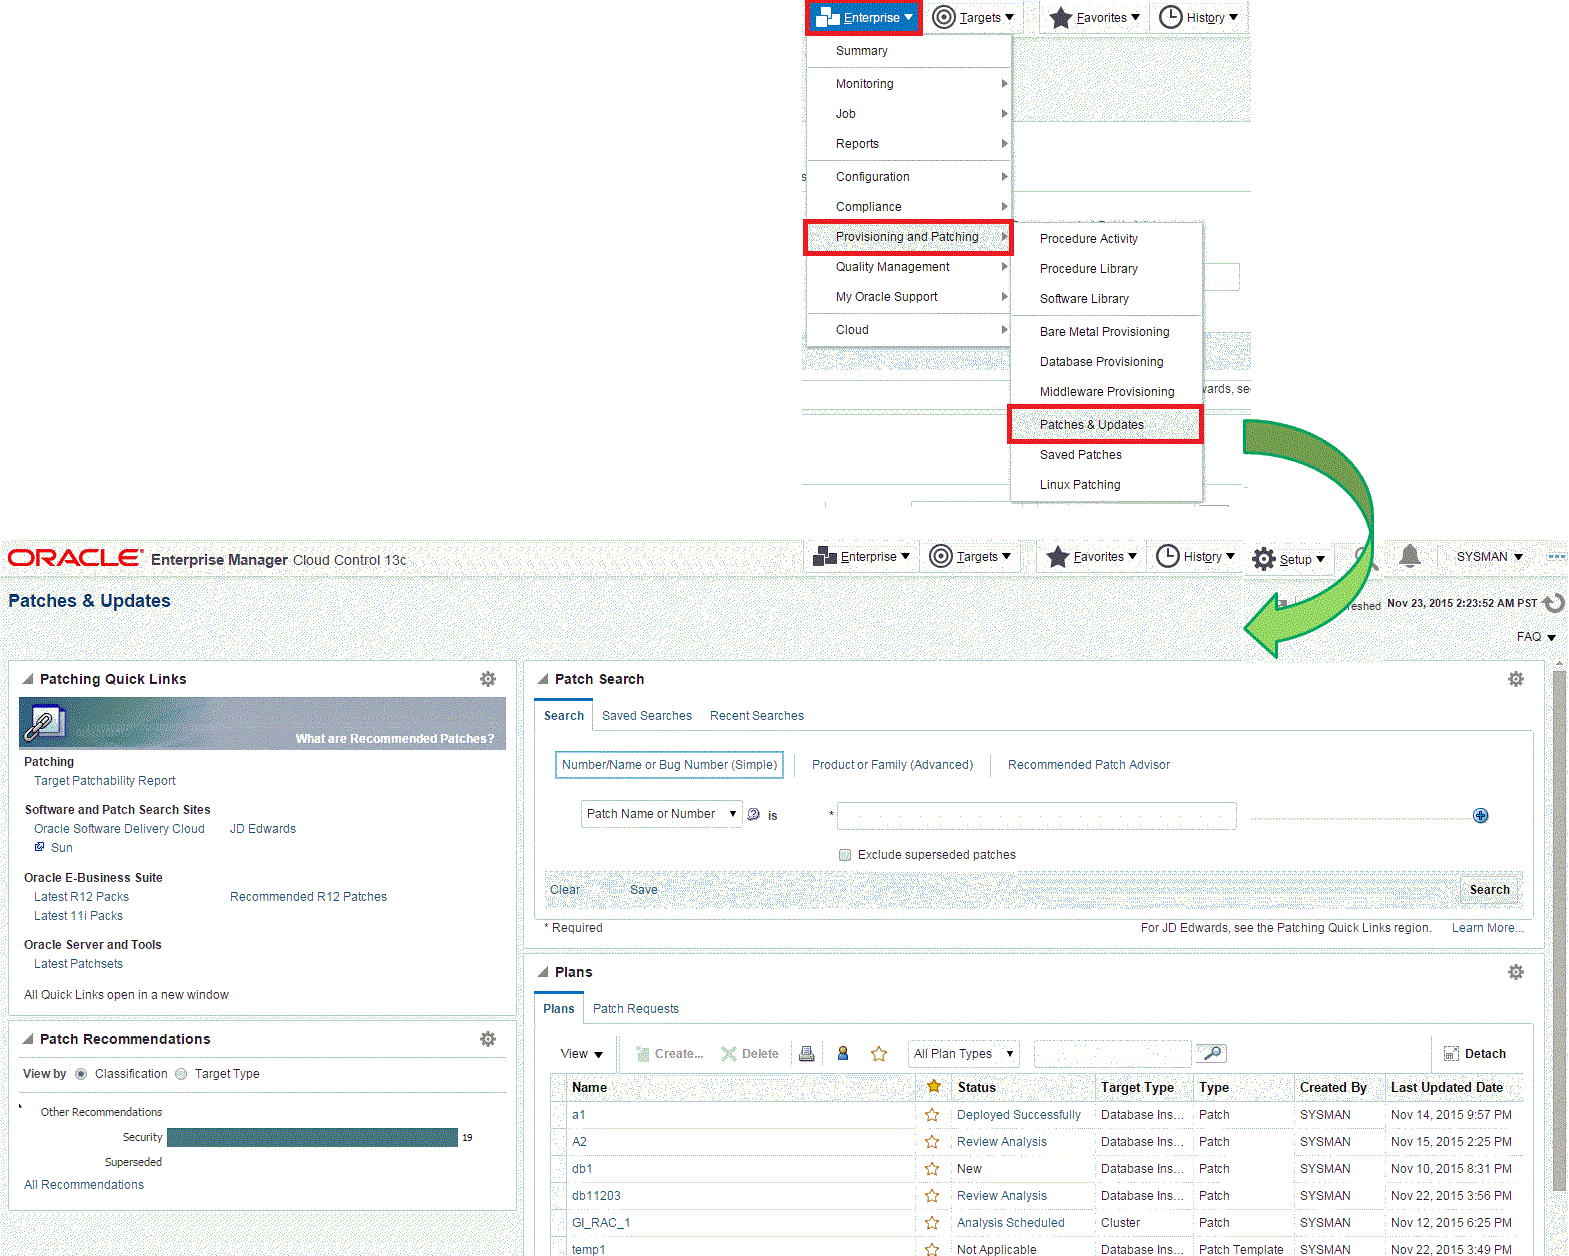This screenshot has width=1569, height=1256.
Task: Open the Patch Recommendations gear settings
Action: [488, 1039]
